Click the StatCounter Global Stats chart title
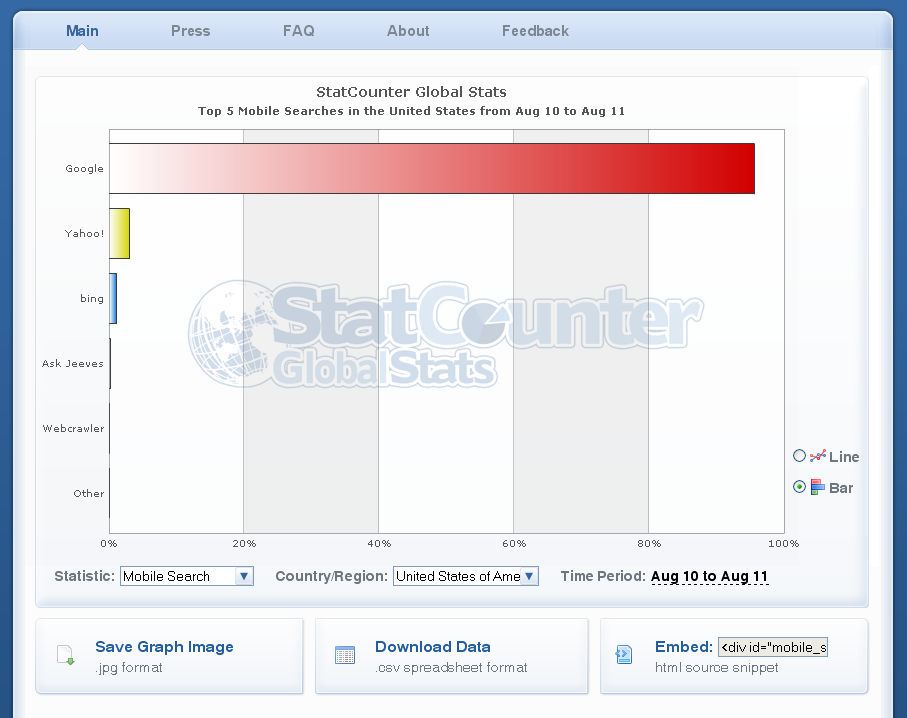The image size is (907, 718). tap(411, 92)
